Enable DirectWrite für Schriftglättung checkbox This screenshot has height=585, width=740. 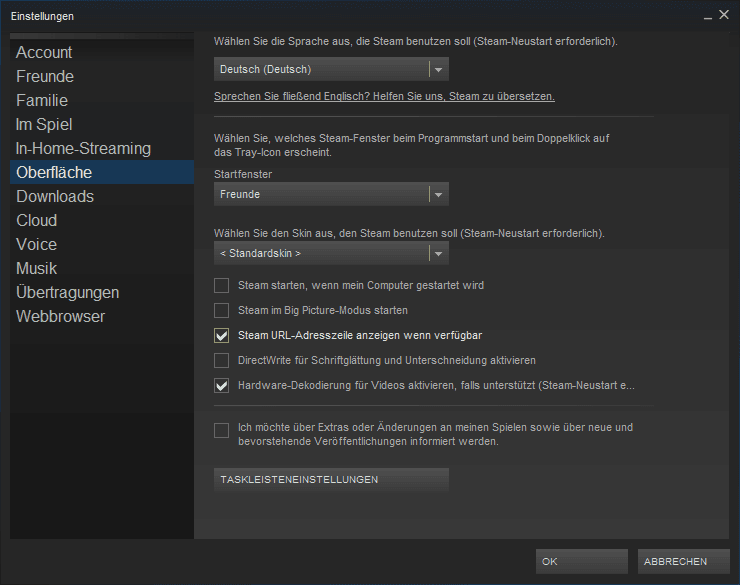tap(221, 360)
